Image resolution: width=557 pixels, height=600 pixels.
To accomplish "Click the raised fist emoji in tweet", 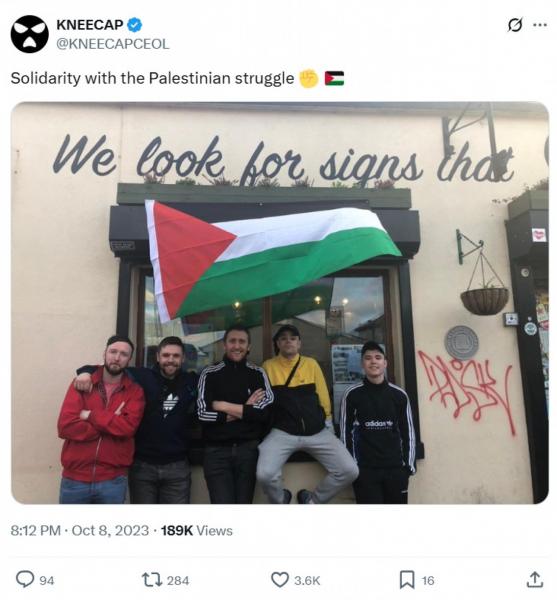I will click(309, 78).
